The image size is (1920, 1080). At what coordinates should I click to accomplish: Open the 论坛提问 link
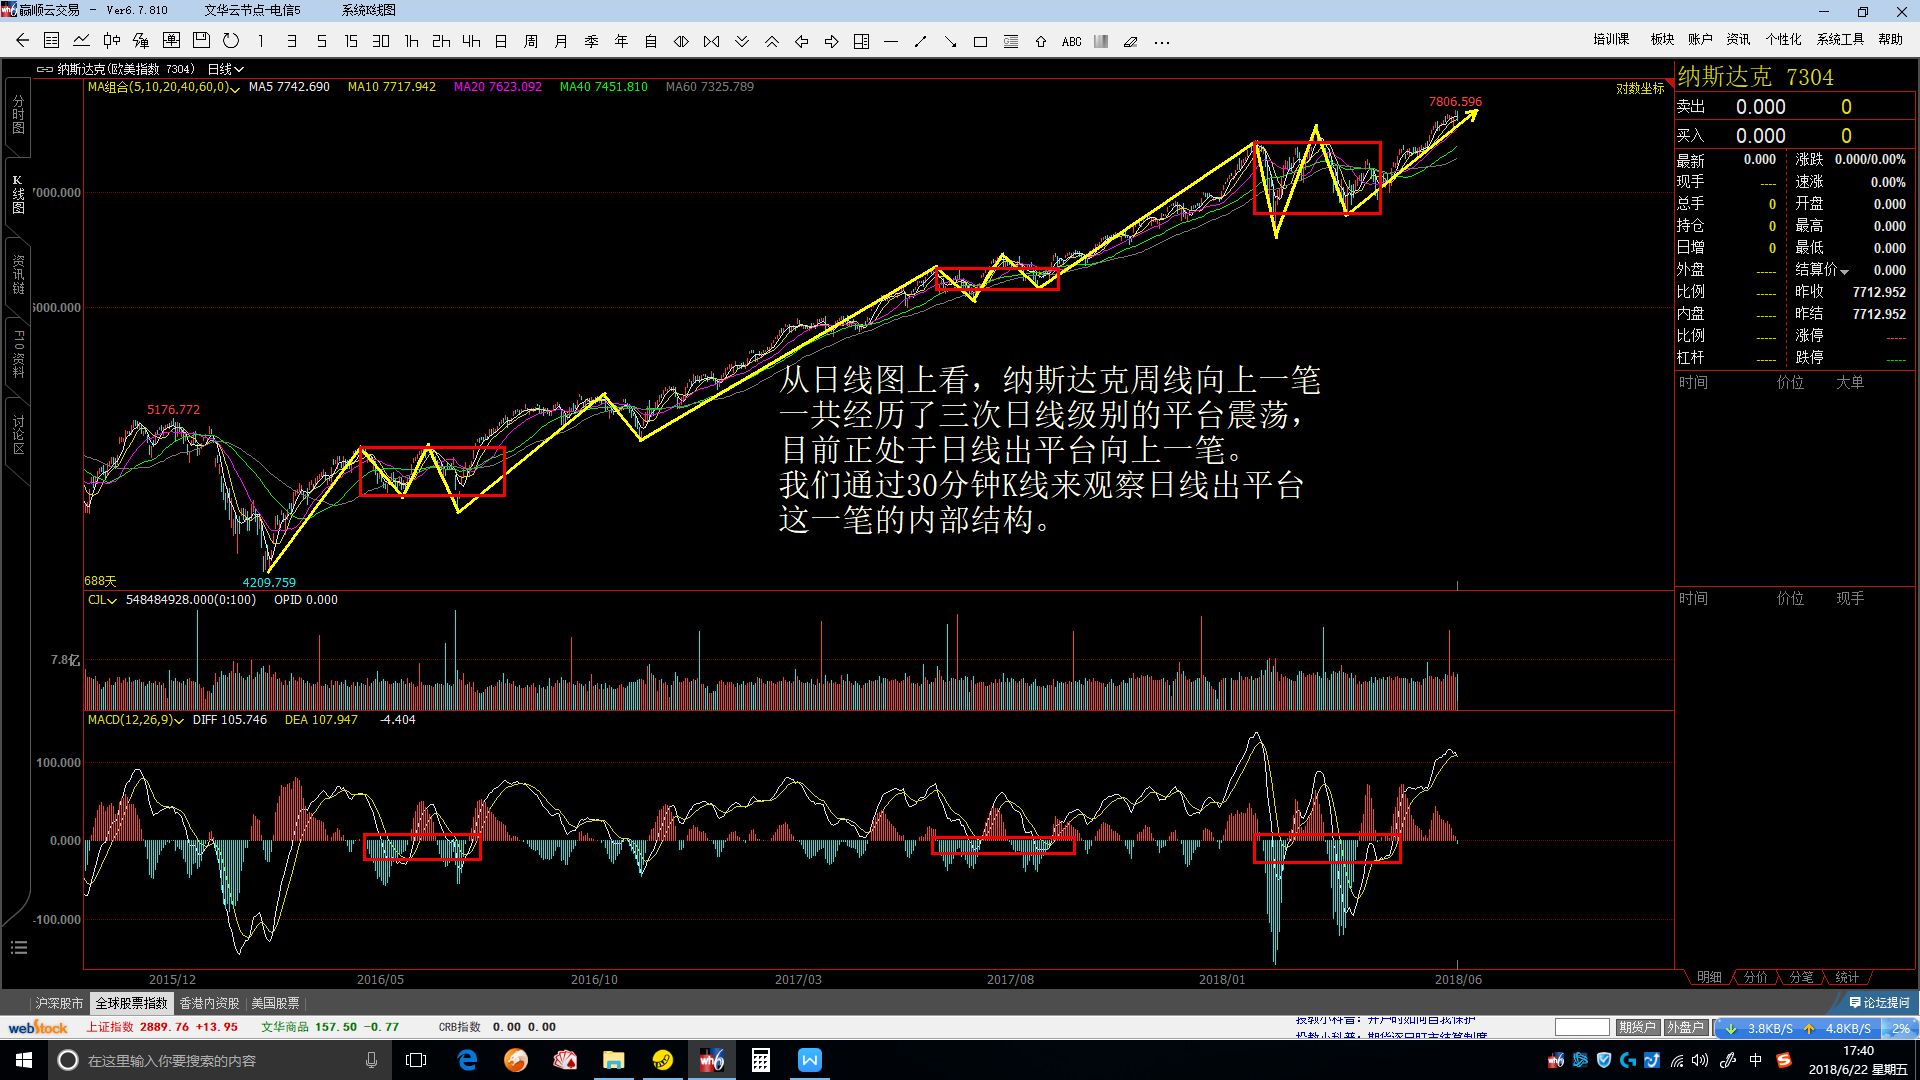[1880, 1003]
